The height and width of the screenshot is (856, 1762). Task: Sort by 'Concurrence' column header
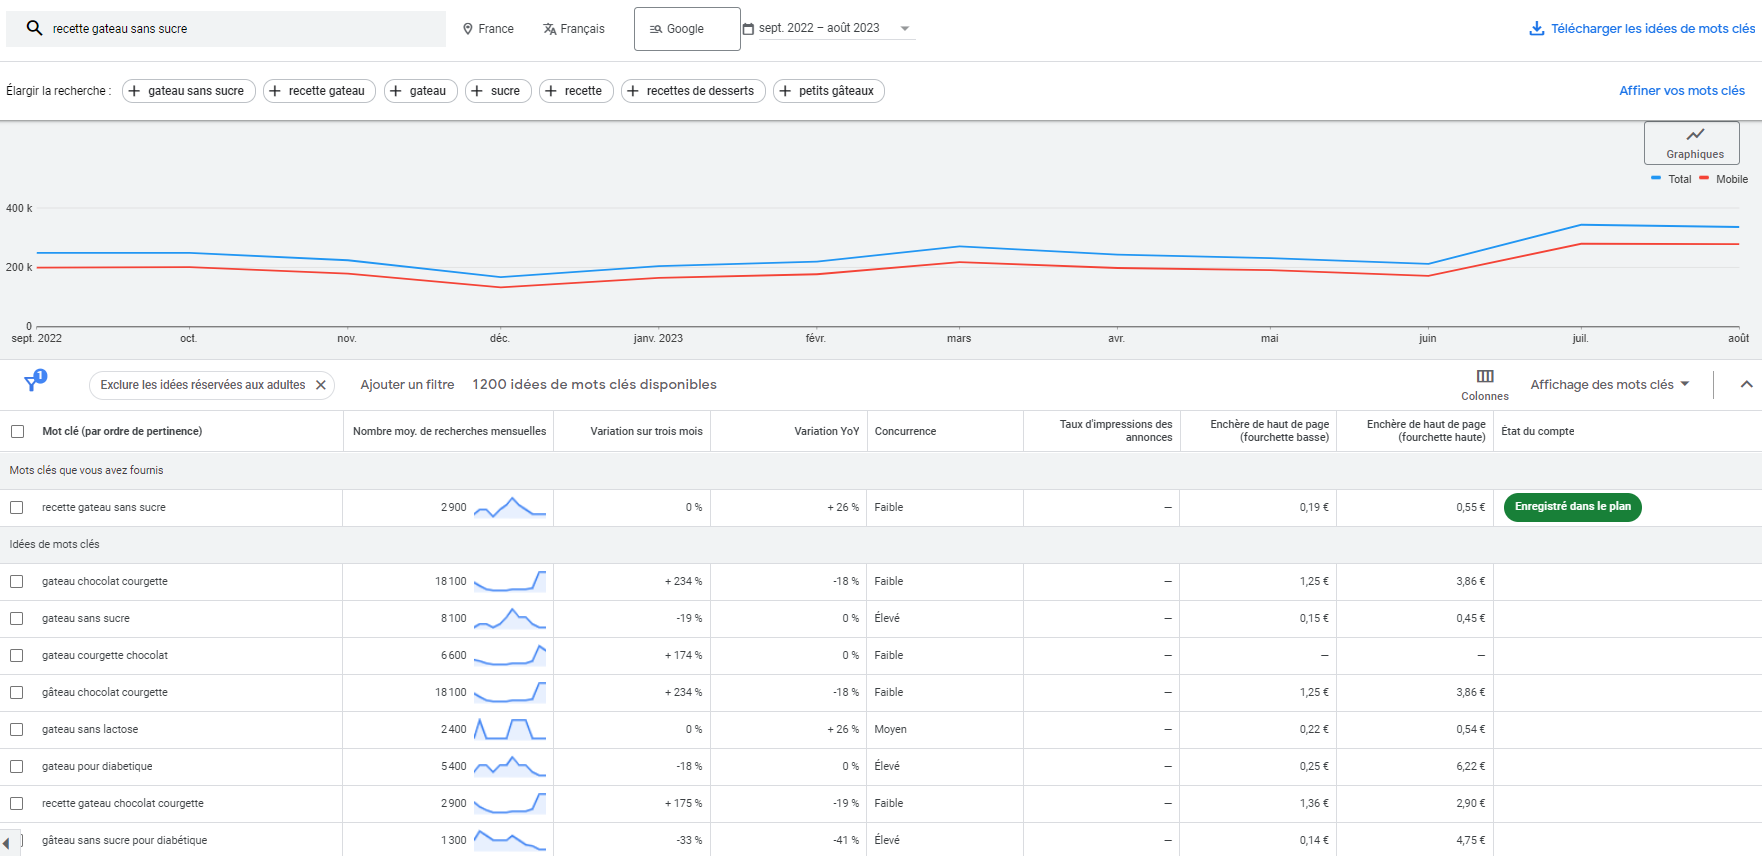(x=905, y=432)
